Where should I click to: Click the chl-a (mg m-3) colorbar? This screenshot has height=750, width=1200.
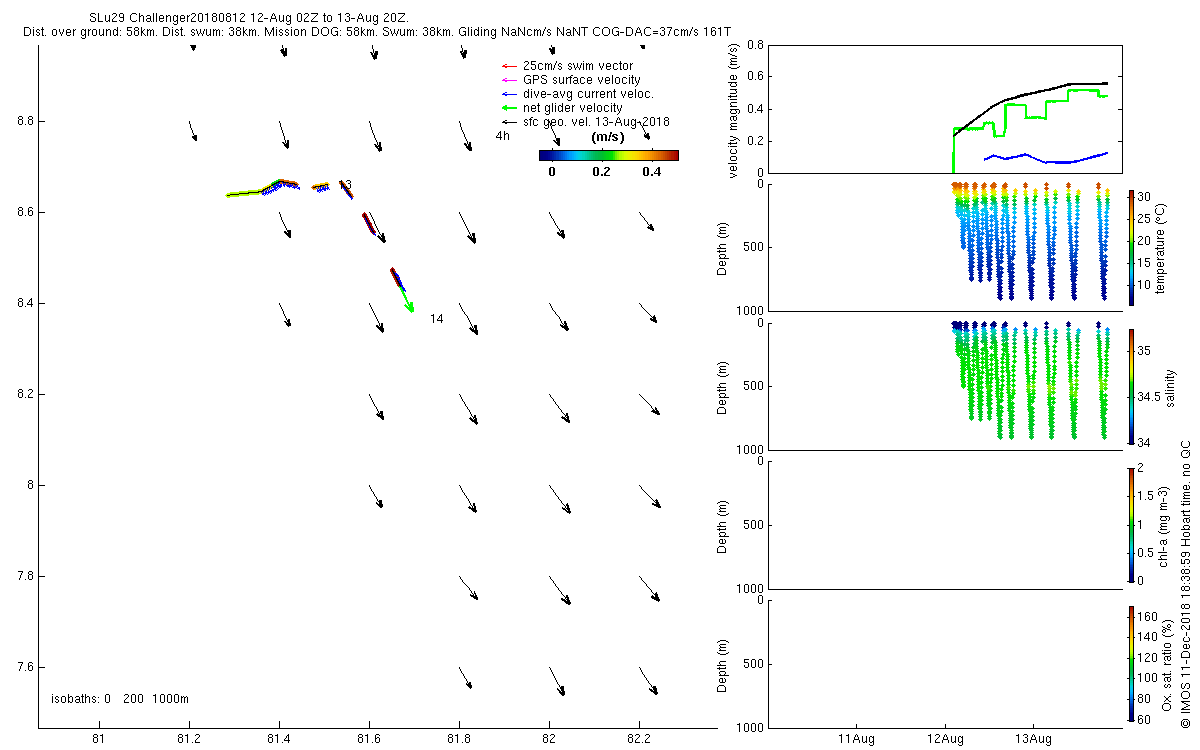1131,524
